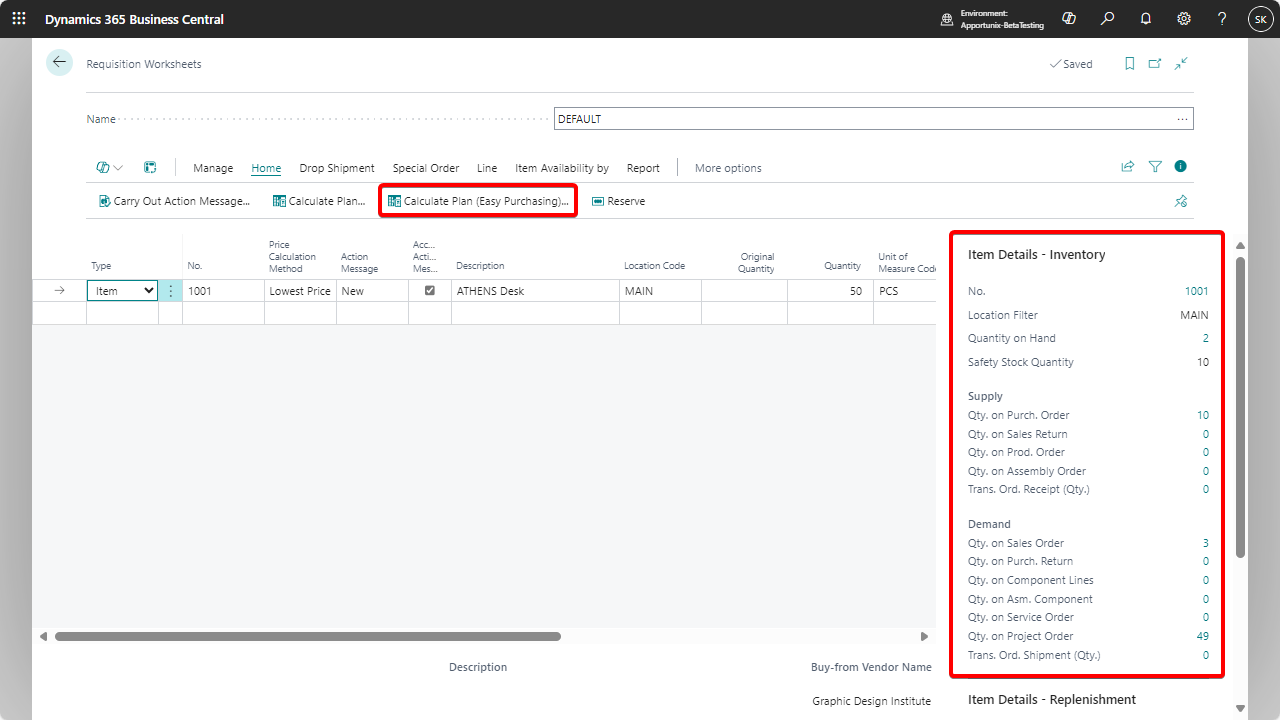This screenshot has width=1280, height=720.
Task: Open the settings gear
Action: (x=1183, y=19)
